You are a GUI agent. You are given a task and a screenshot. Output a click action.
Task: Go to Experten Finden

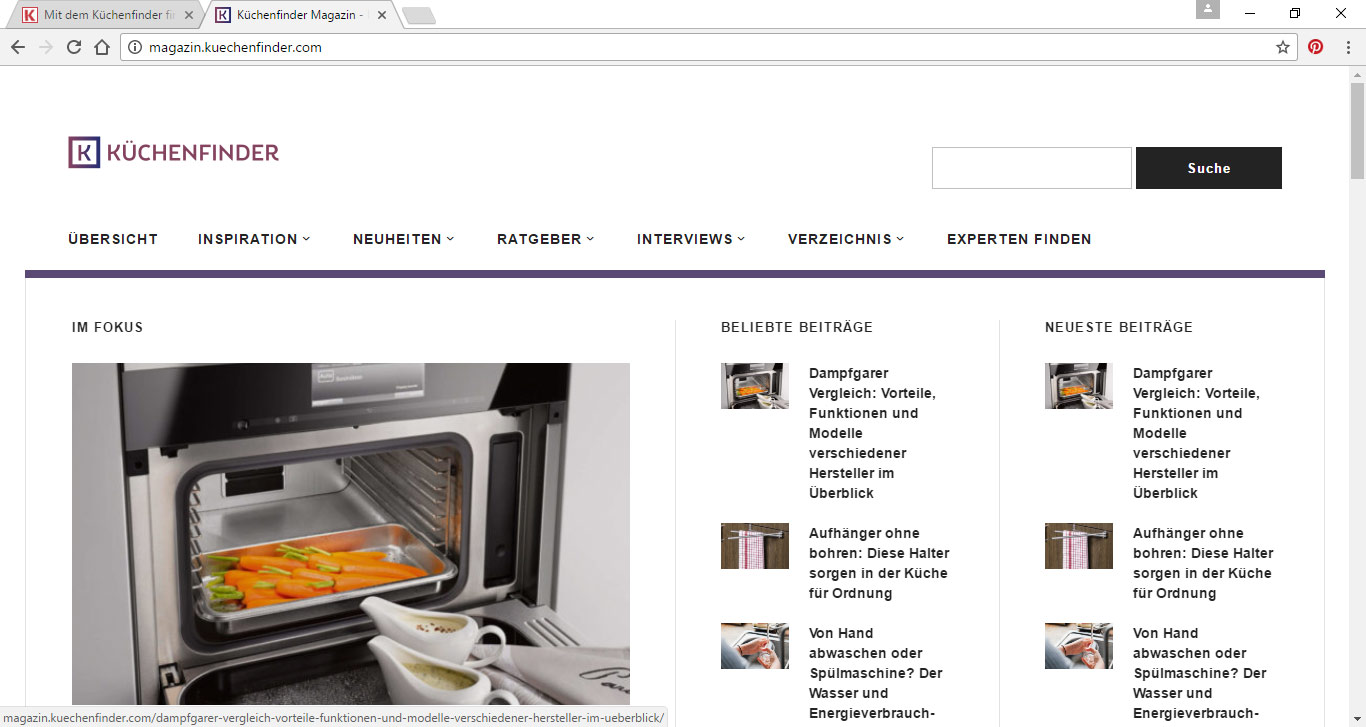(1019, 239)
